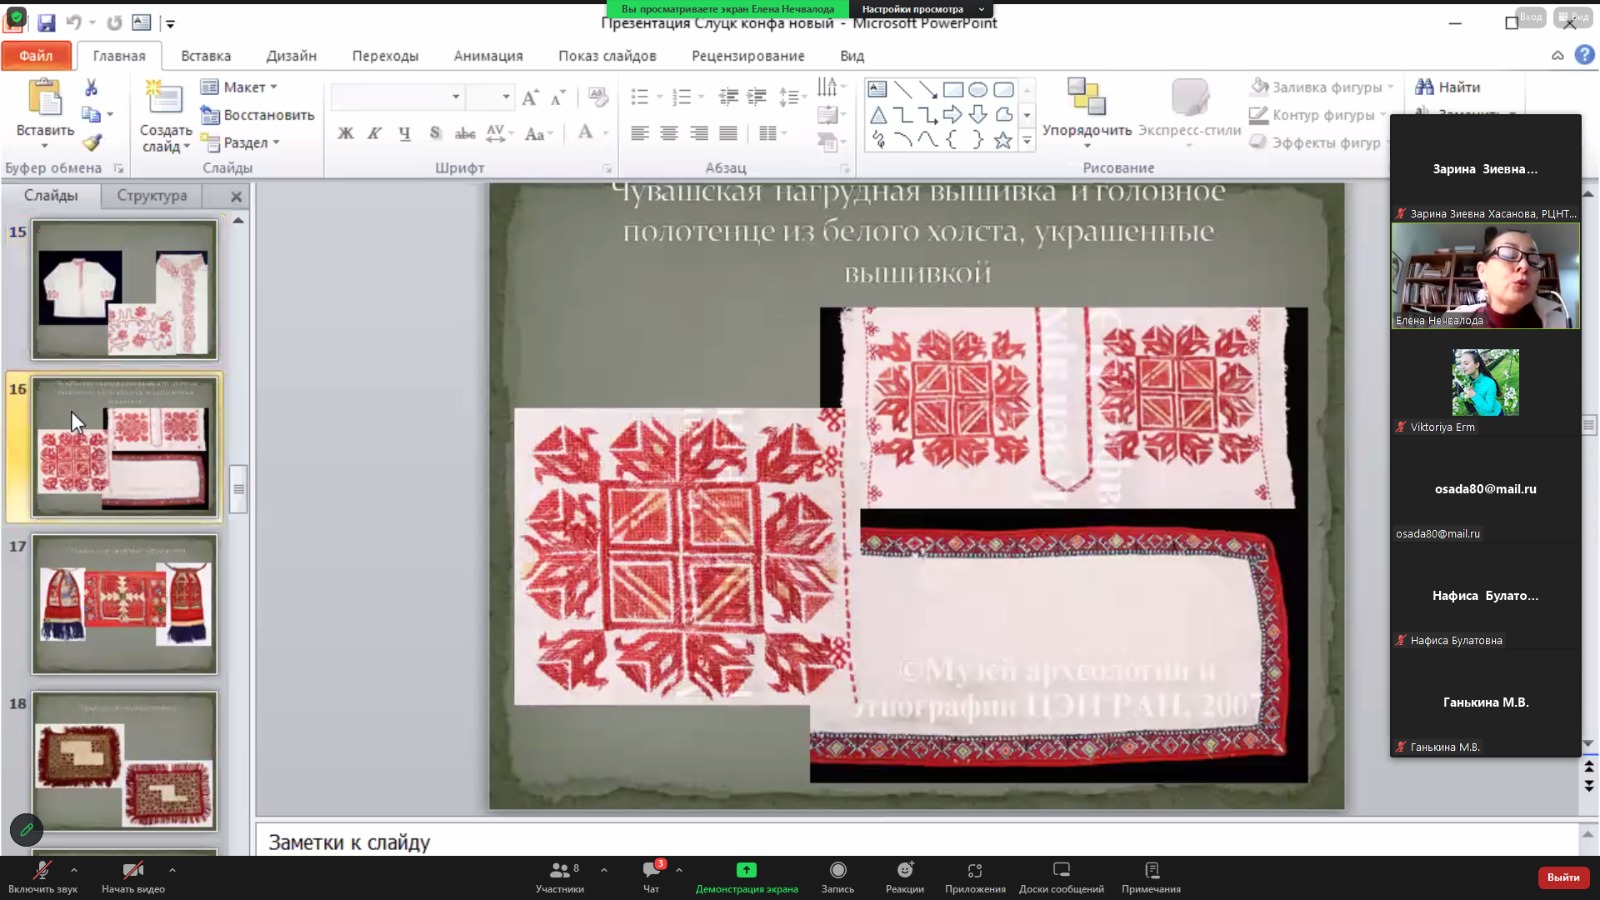The height and width of the screenshot is (900, 1600).
Task: Click the Save icon in quick access toolbar
Action: [46, 22]
